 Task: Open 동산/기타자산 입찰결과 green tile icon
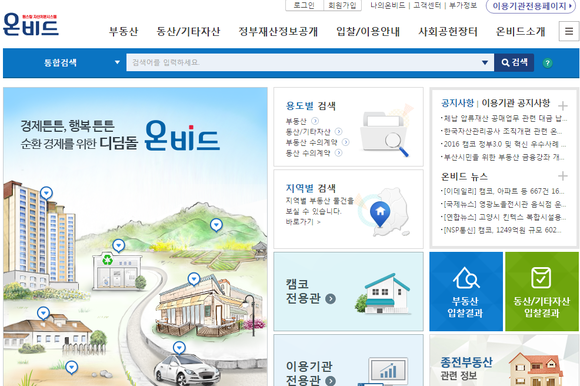coord(541,277)
